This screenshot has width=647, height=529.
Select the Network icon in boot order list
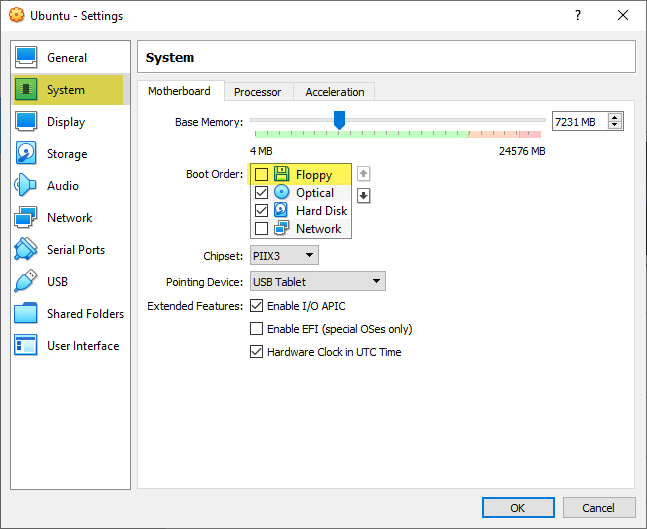click(x=281, y=228)
